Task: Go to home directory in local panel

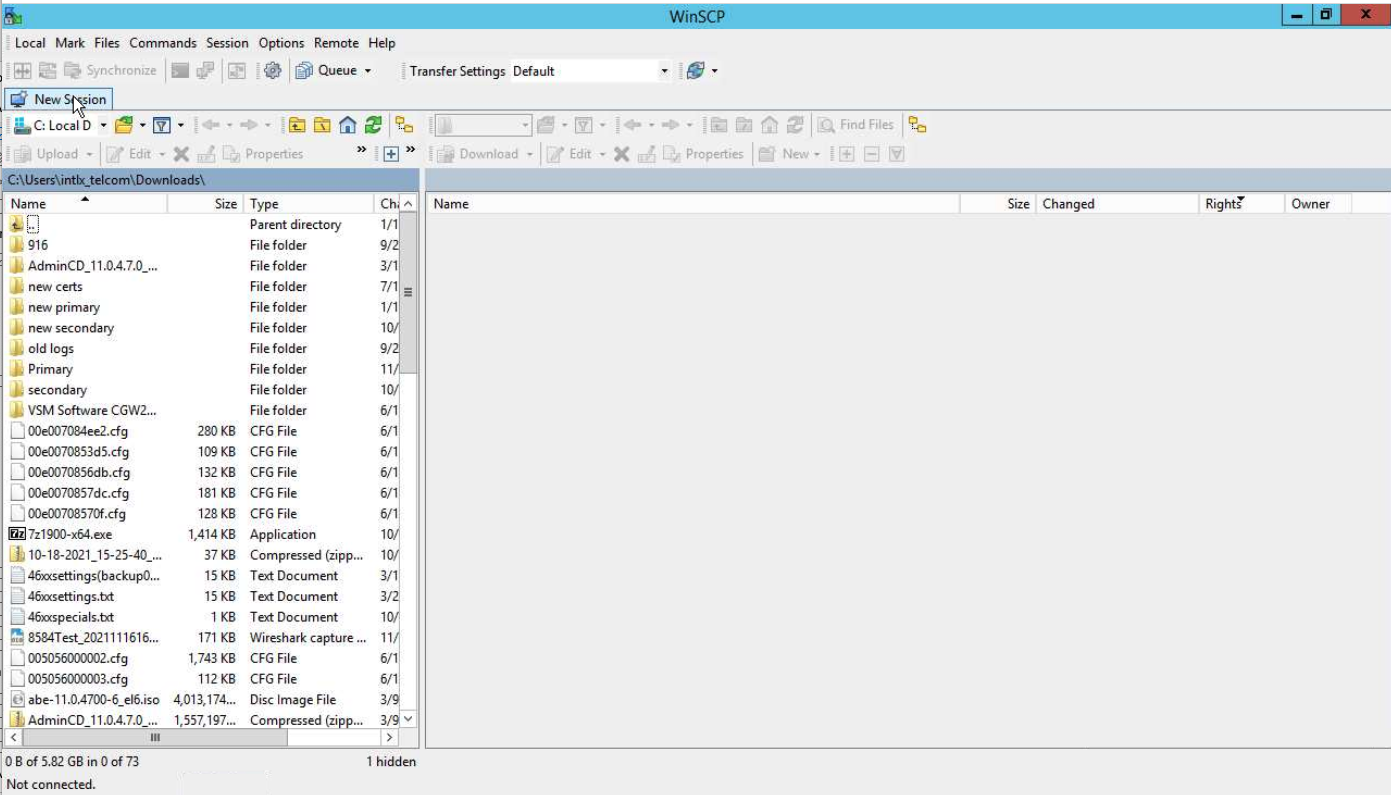Action: tap(347, 125)
